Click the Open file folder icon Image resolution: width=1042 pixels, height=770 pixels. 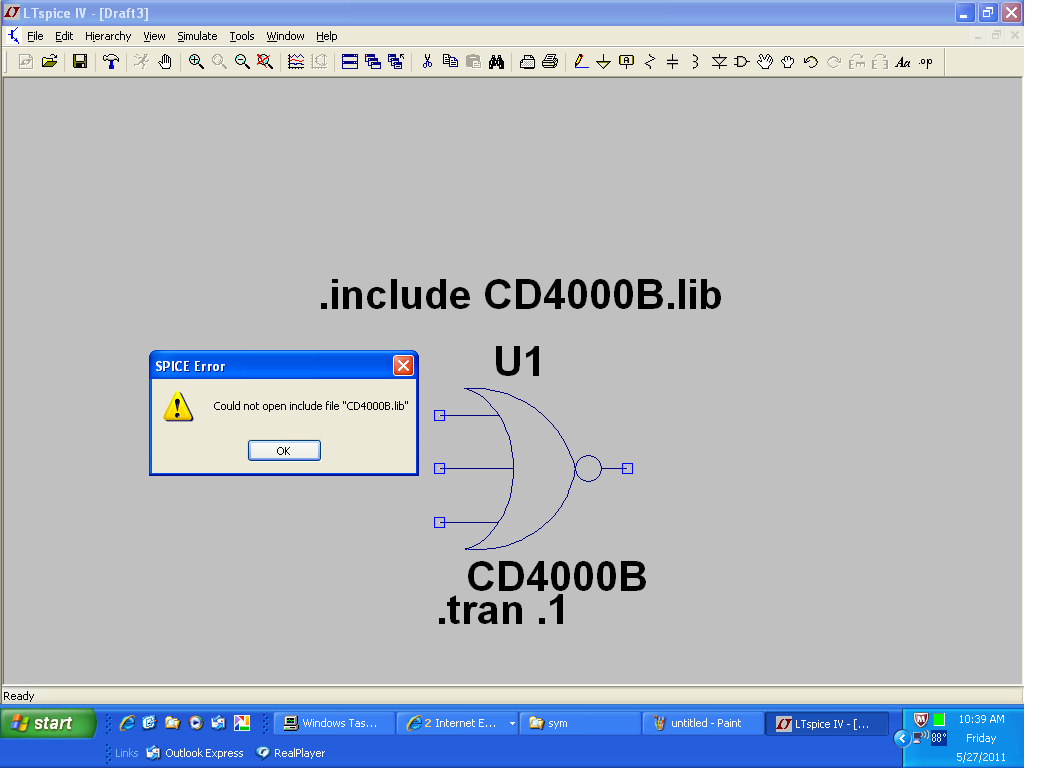tap(49, 62)
